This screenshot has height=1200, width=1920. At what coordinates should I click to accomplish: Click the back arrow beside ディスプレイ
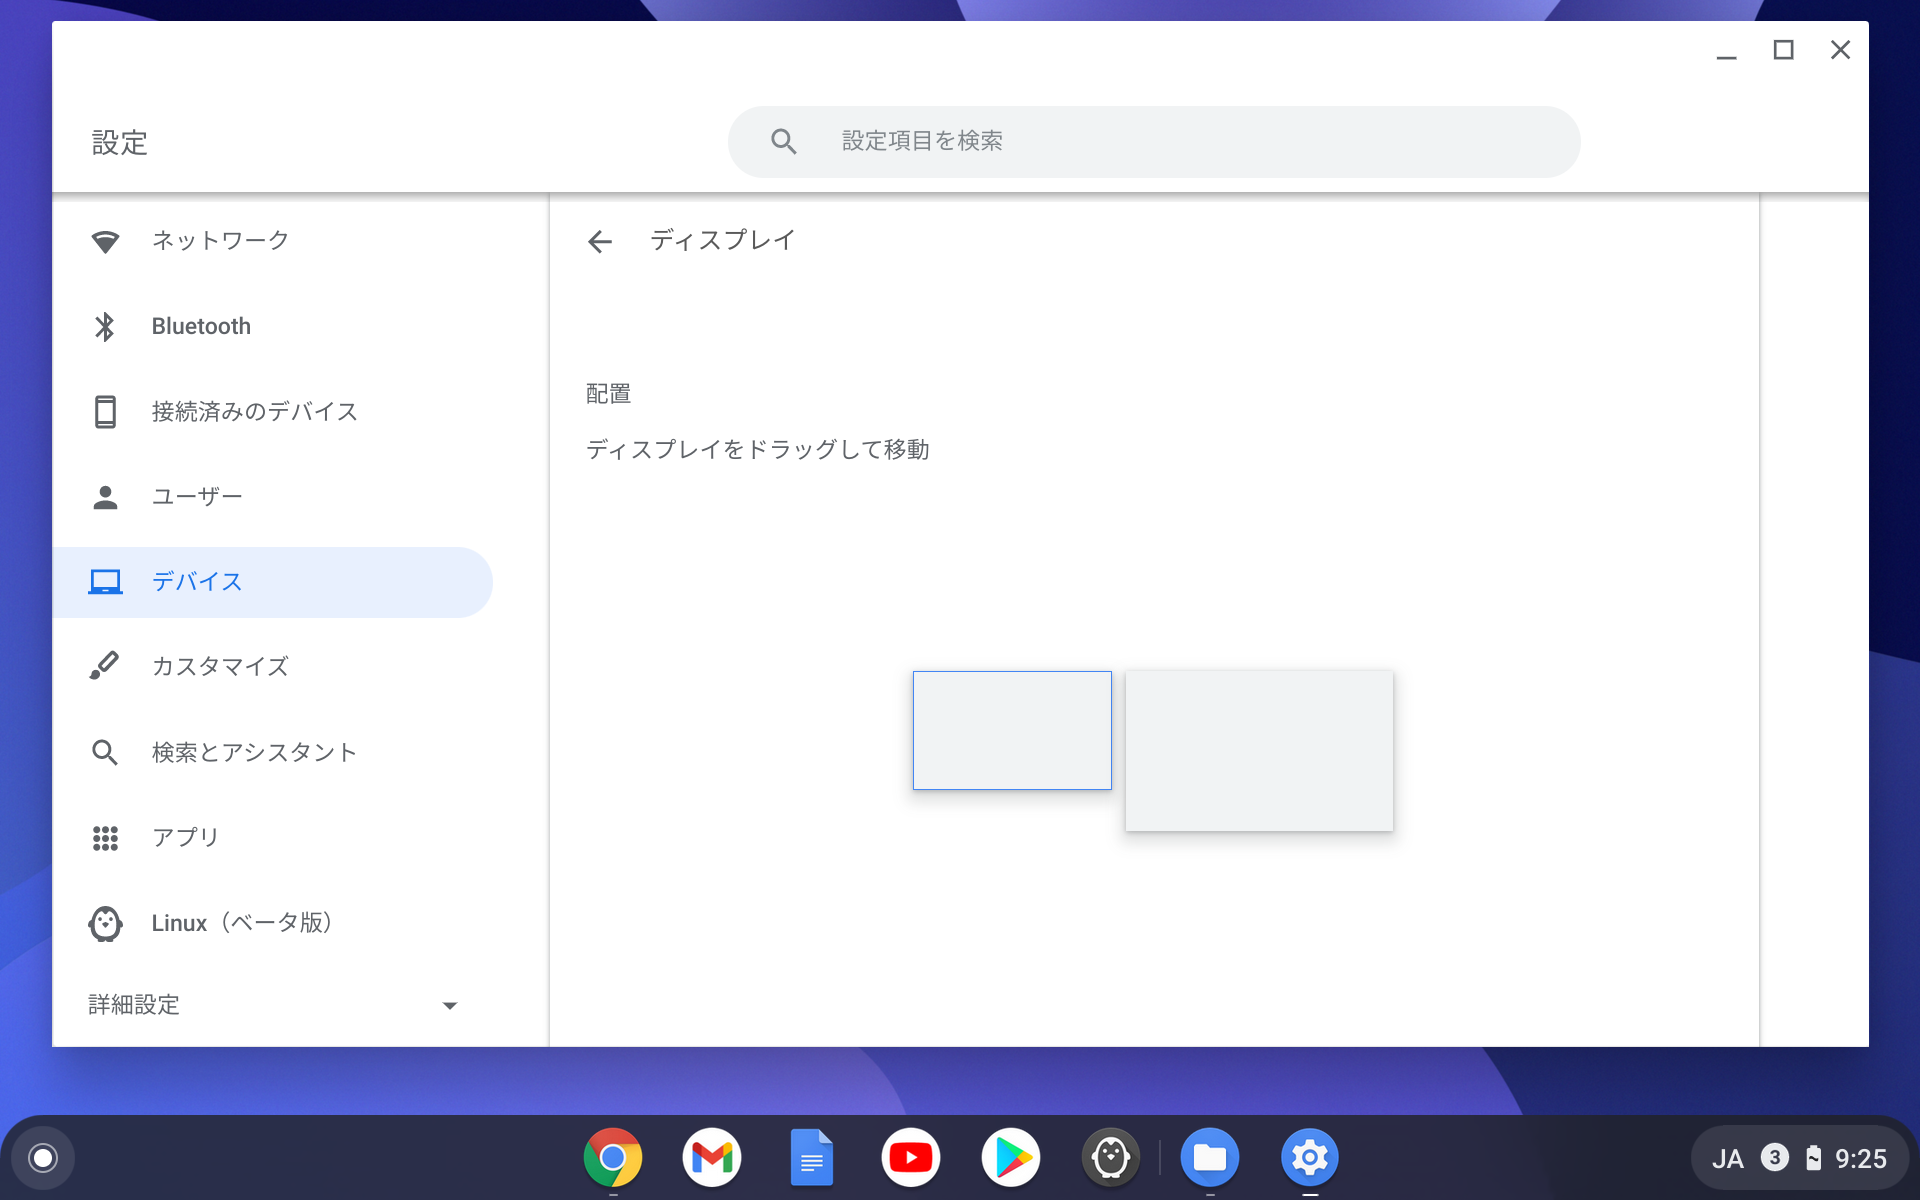[x=600, y=241]
